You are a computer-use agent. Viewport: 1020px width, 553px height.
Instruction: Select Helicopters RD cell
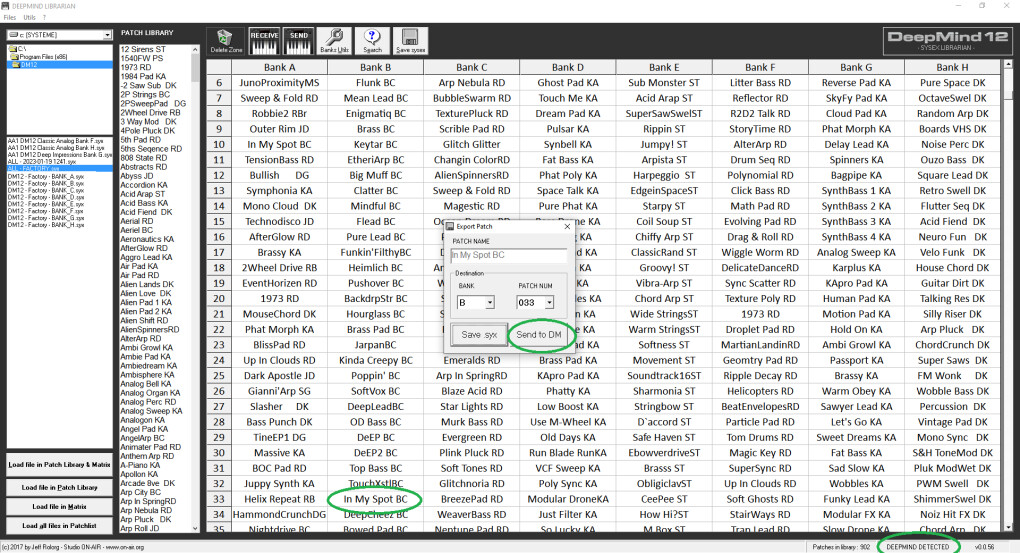point(760,391)
